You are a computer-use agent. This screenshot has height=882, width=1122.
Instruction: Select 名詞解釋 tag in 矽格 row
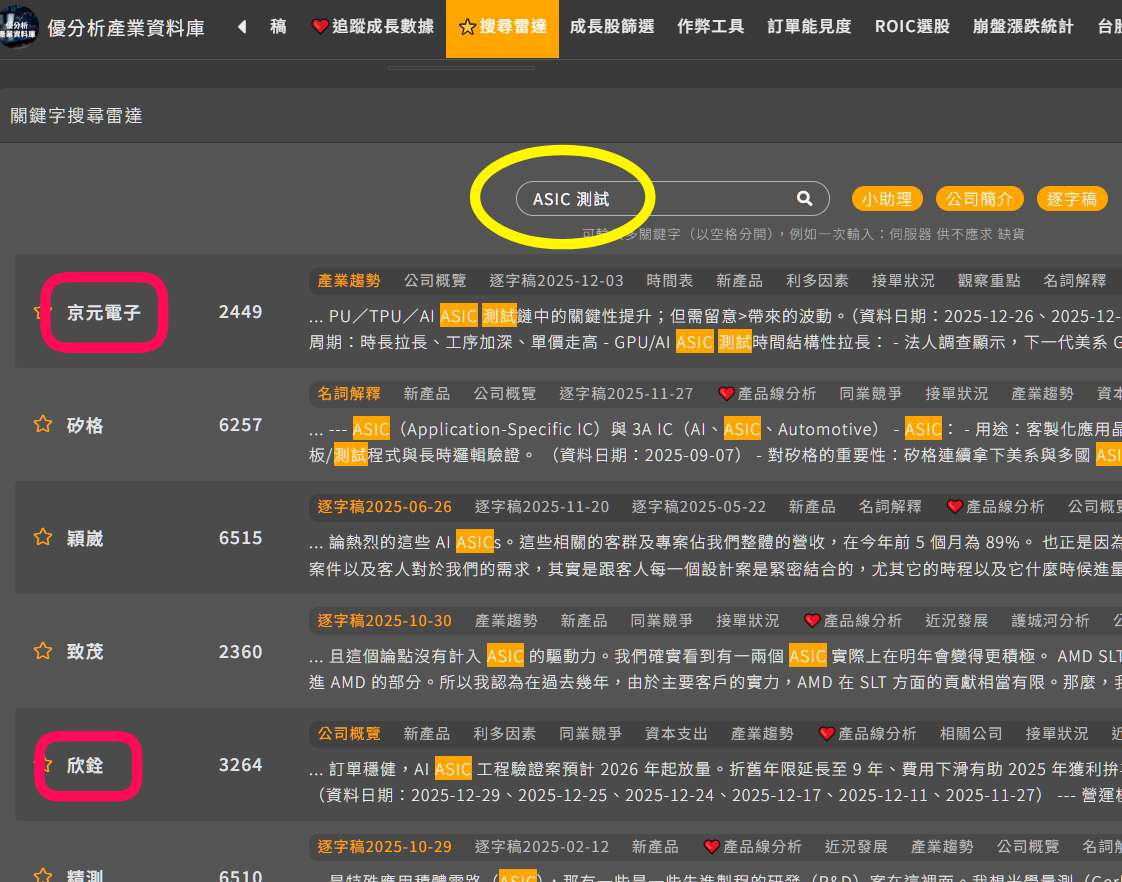349,394
